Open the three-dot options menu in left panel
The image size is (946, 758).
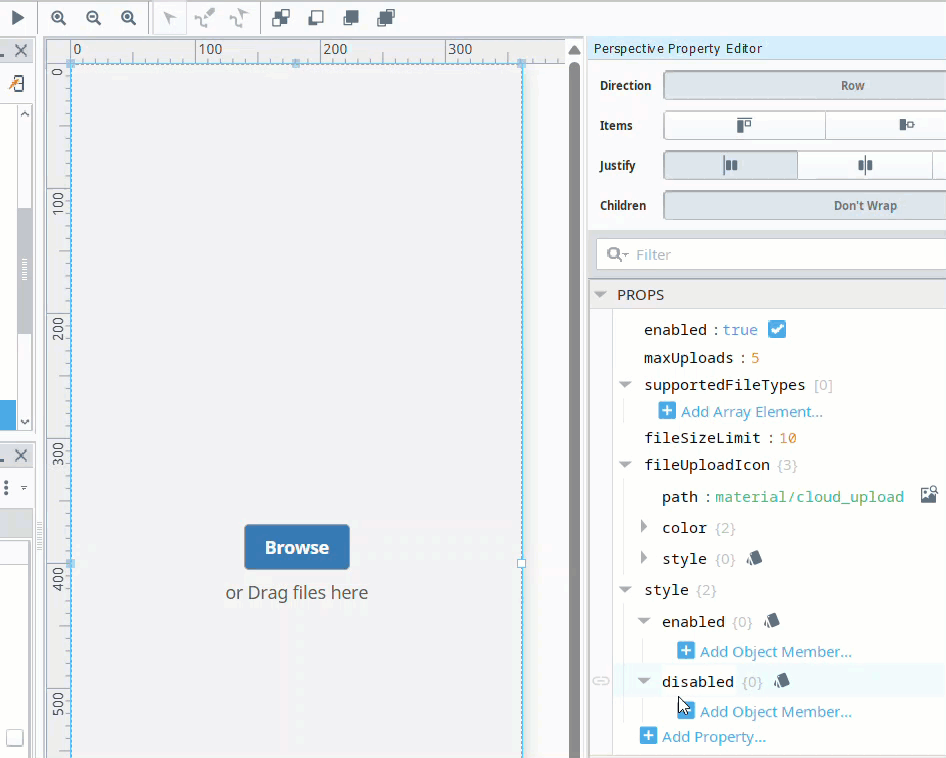6,488
